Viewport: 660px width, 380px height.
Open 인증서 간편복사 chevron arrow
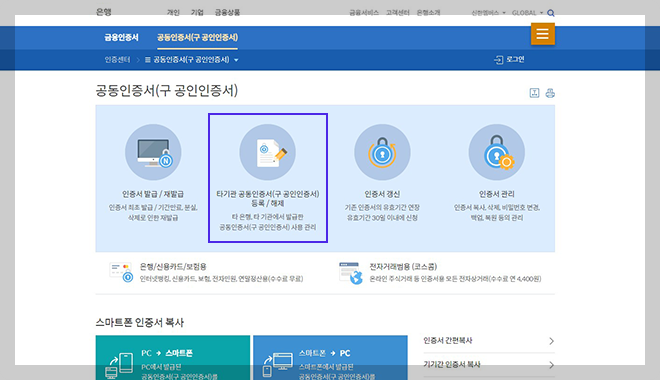551,341
